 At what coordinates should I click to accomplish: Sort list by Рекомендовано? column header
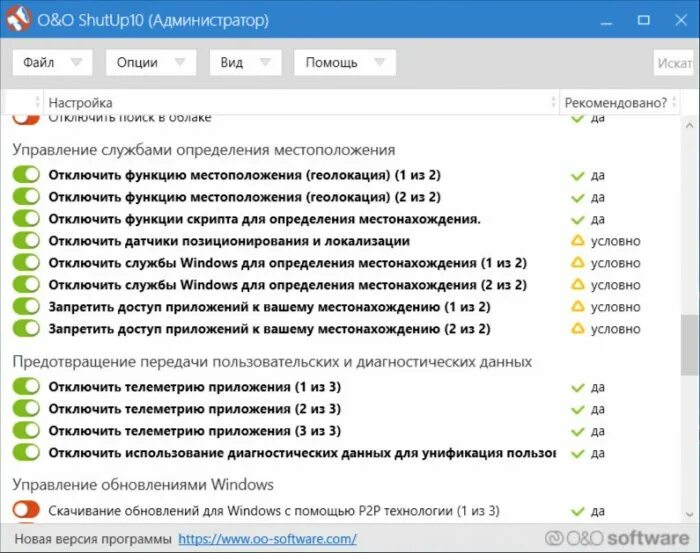pyautogui.click(x=620, y=103)
